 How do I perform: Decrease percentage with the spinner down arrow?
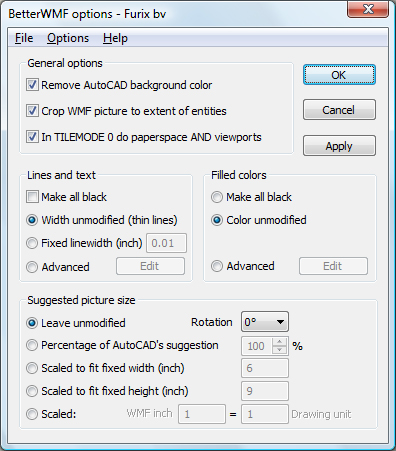[279, 350]
